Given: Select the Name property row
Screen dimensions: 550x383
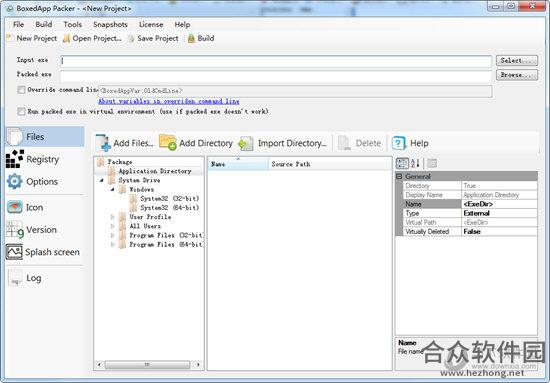Looking at the screenshot, I should click(470, 204).
